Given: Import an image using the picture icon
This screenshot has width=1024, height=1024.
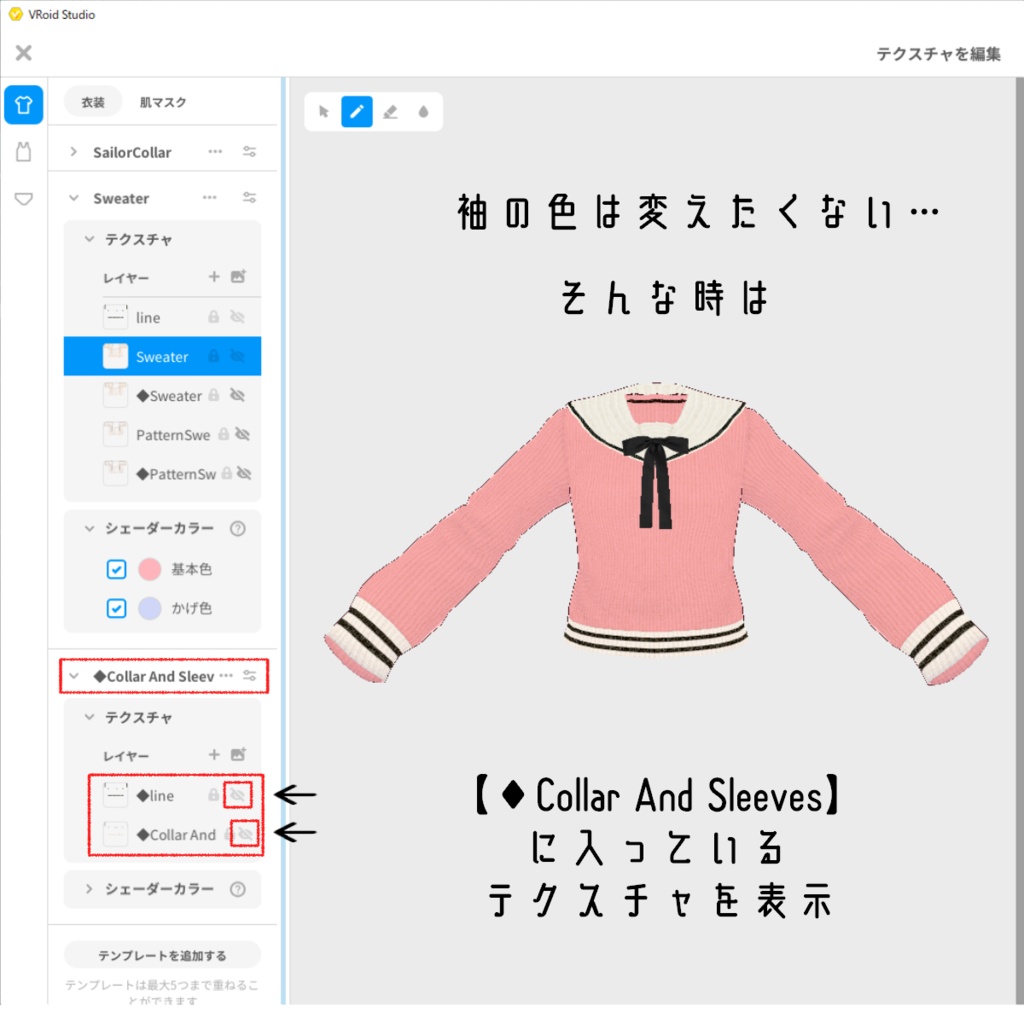Looking at the screenshot, I should [237, 278].
